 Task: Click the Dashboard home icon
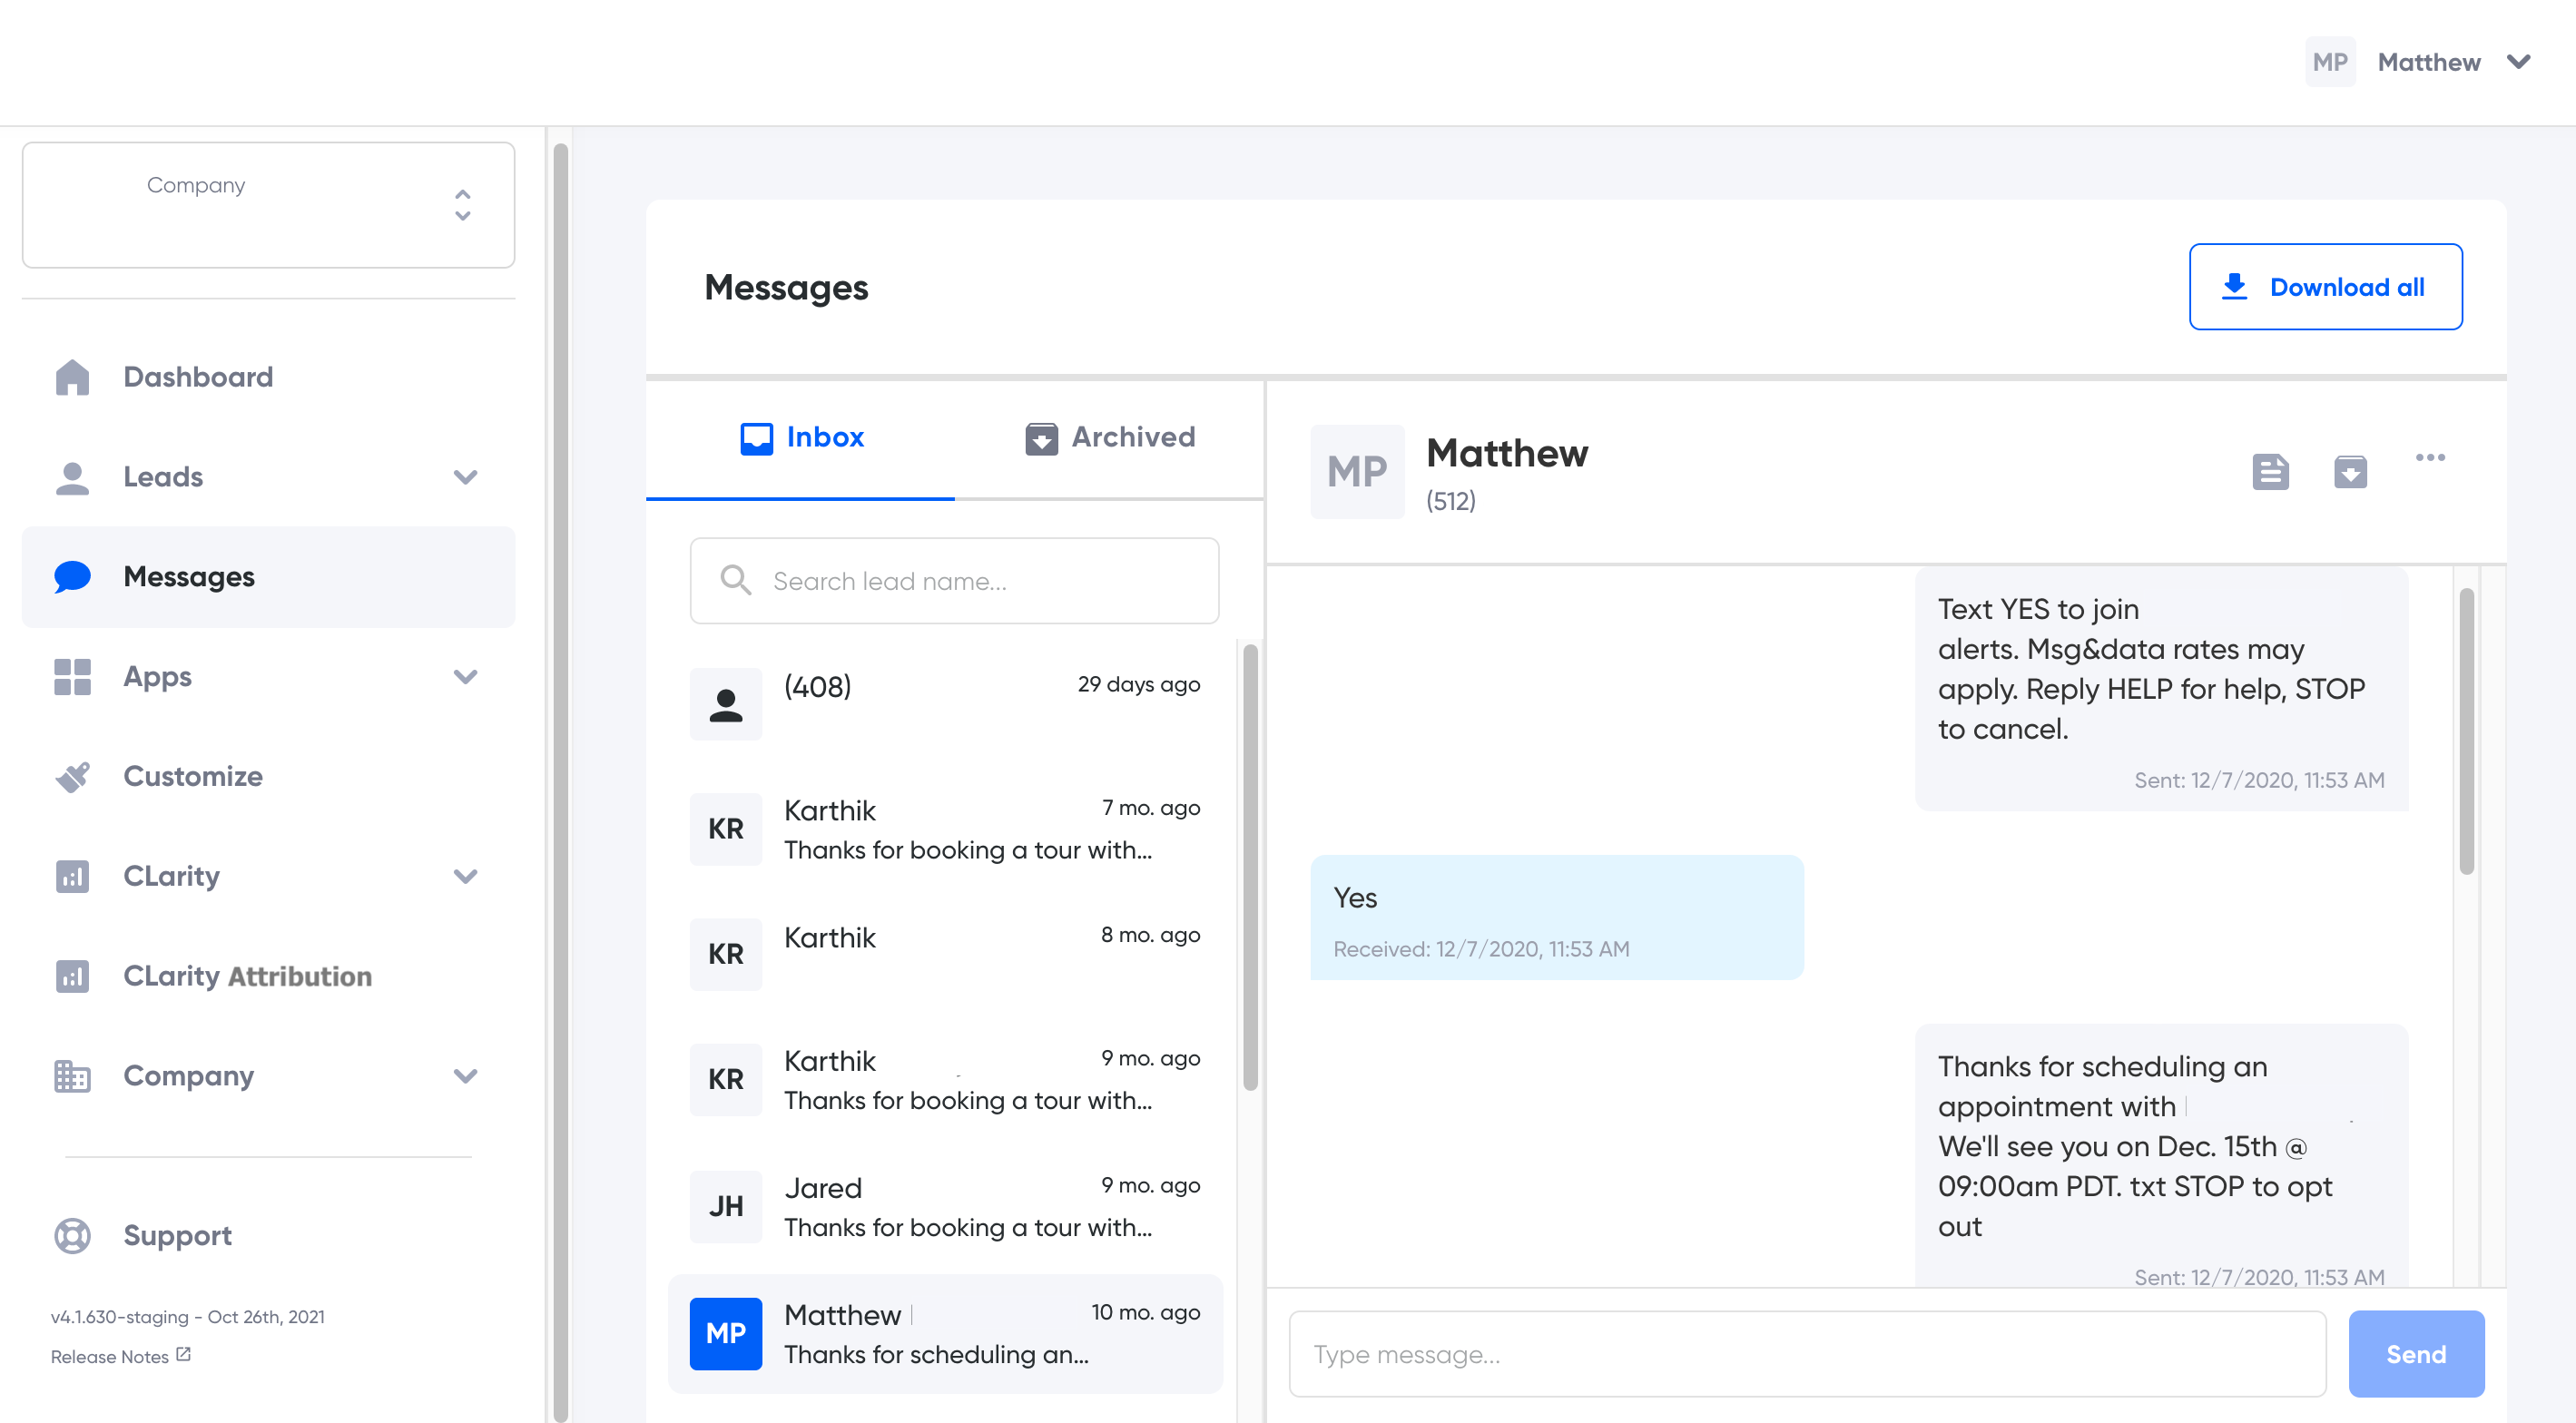pos(72,377)
